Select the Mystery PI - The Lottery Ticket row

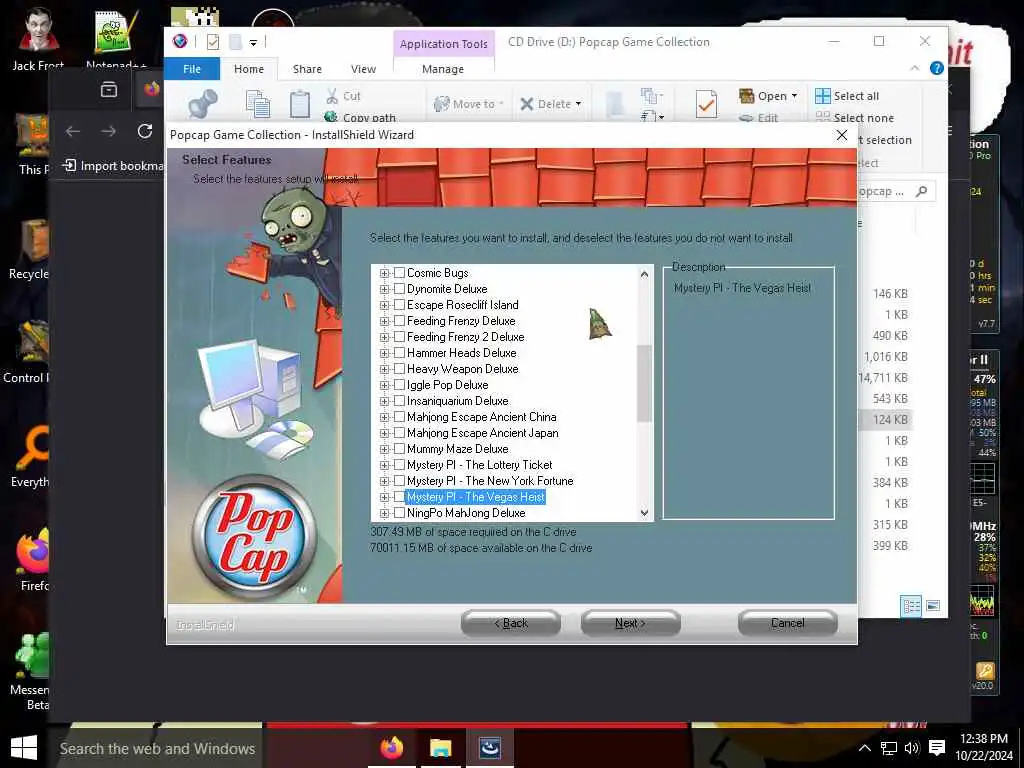coord(479,465)
